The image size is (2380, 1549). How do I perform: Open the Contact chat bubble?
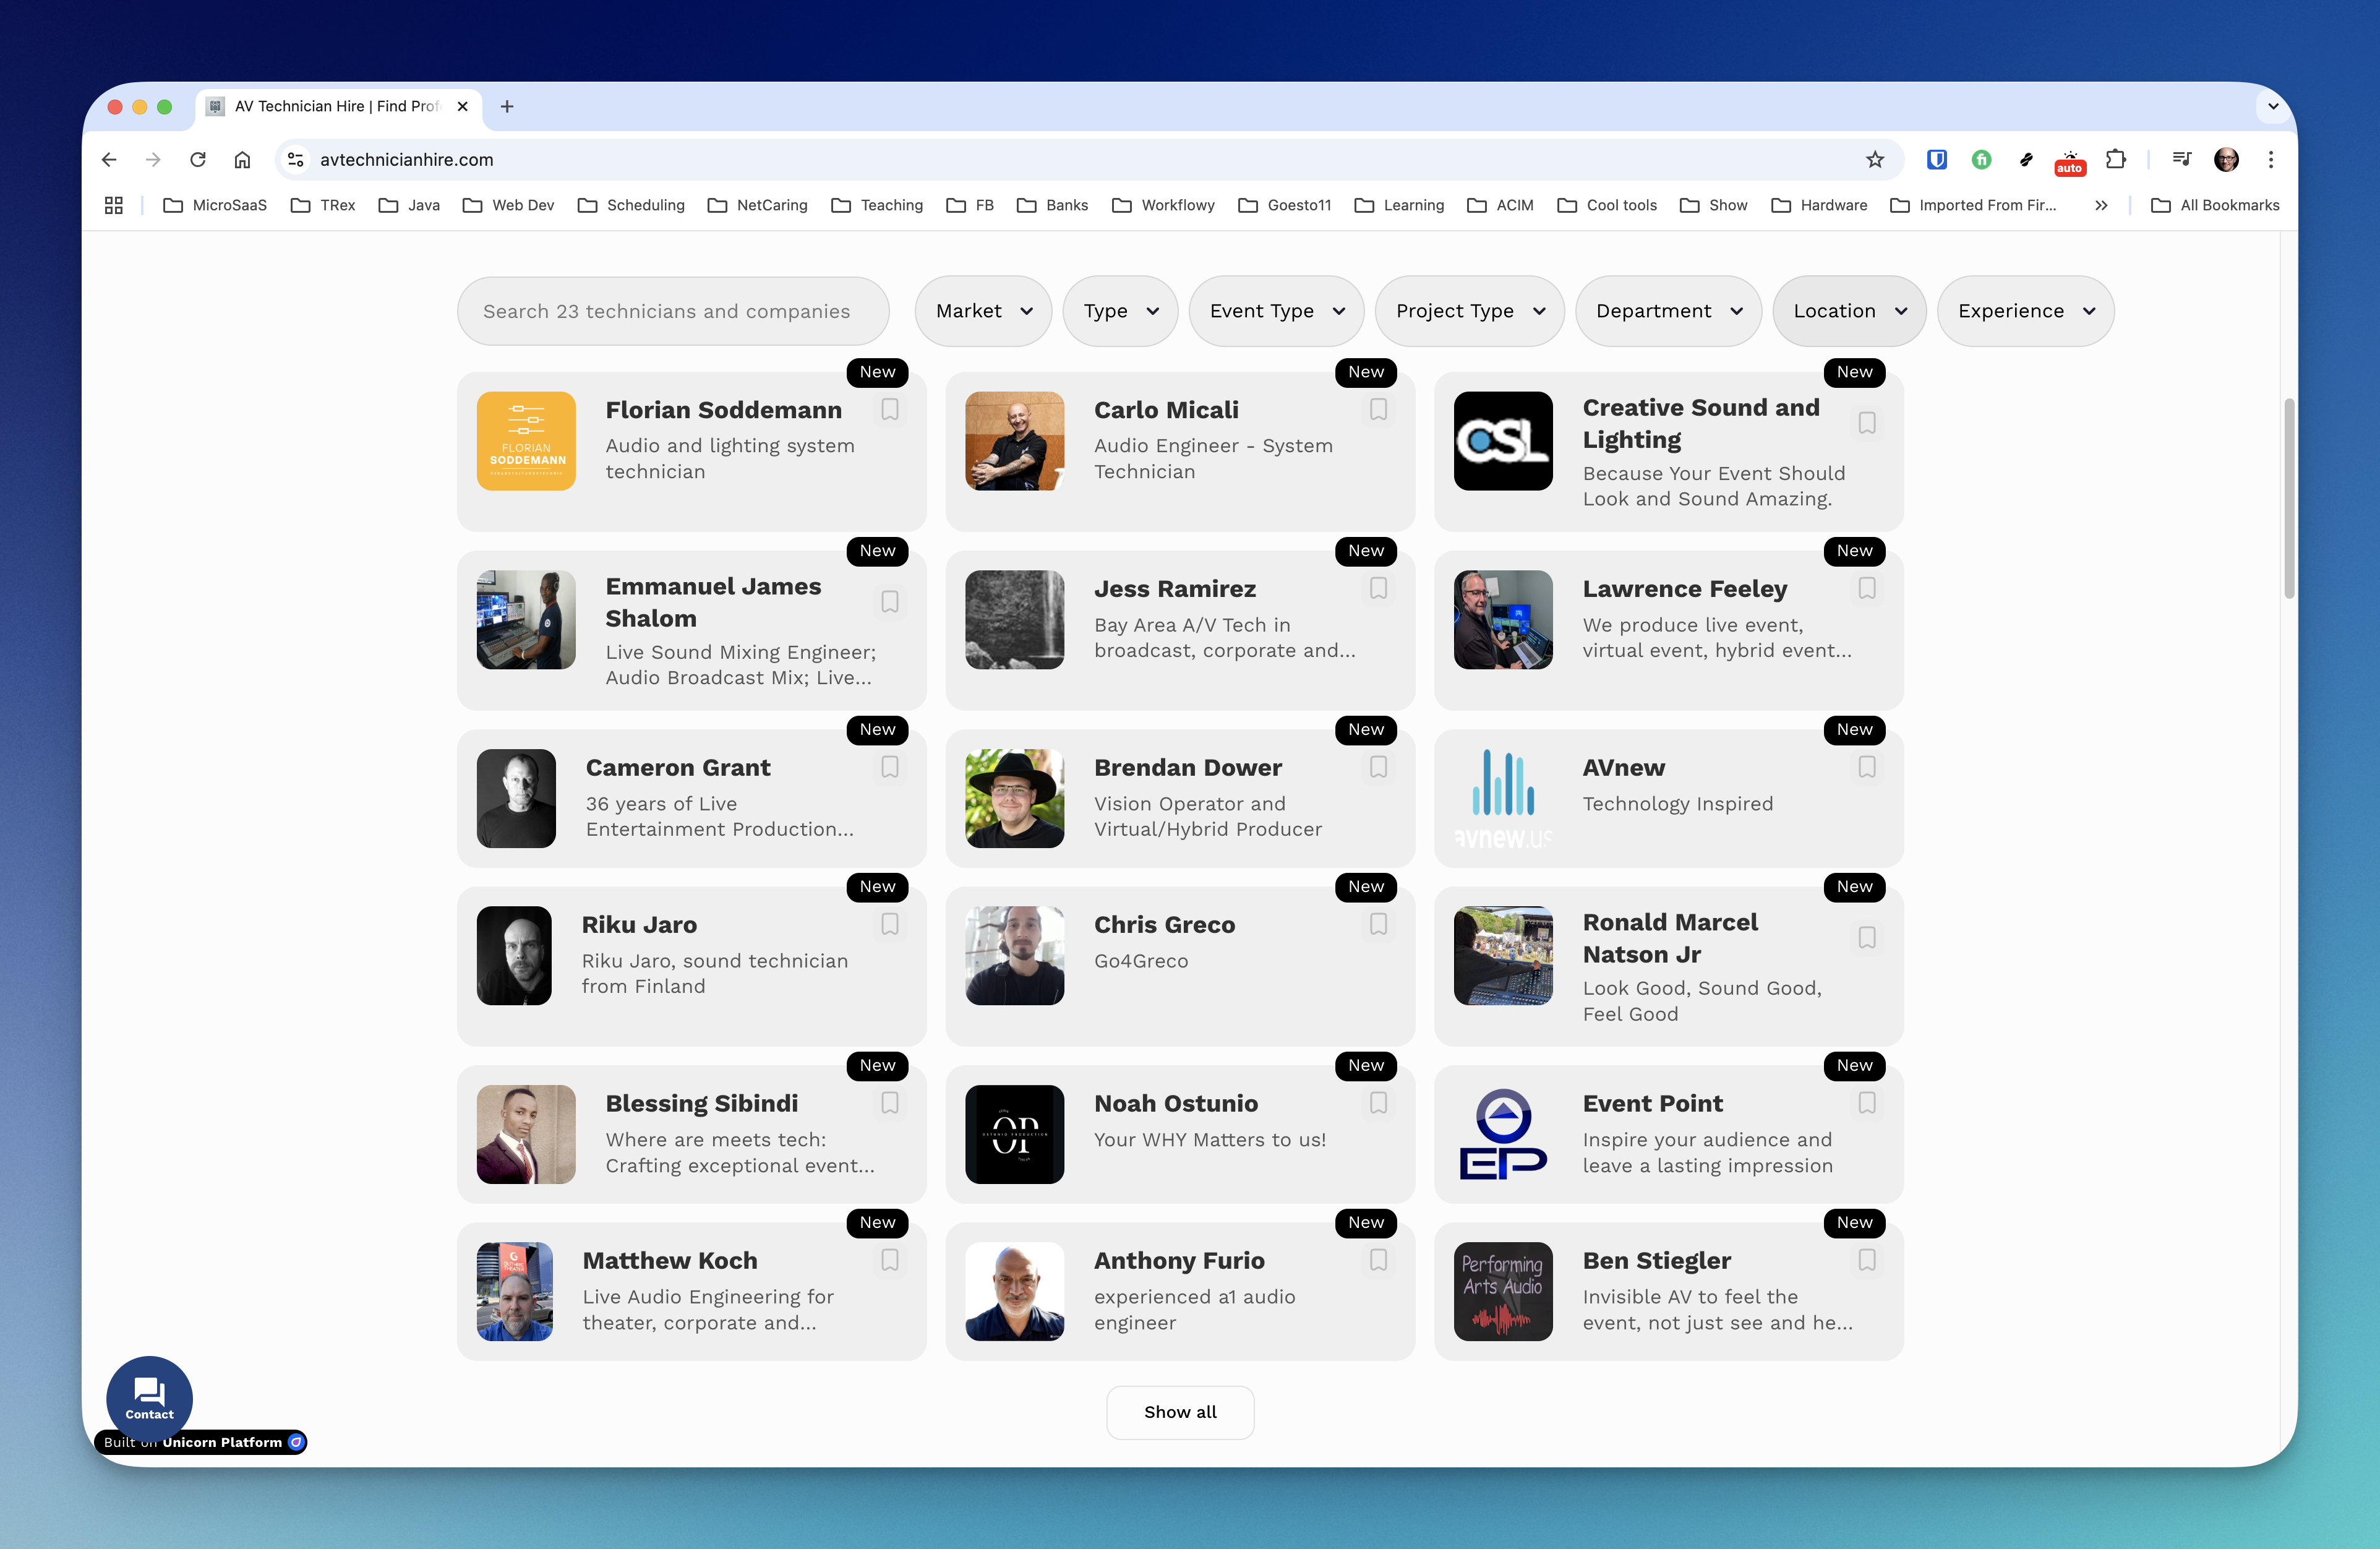pos(149,1399)
